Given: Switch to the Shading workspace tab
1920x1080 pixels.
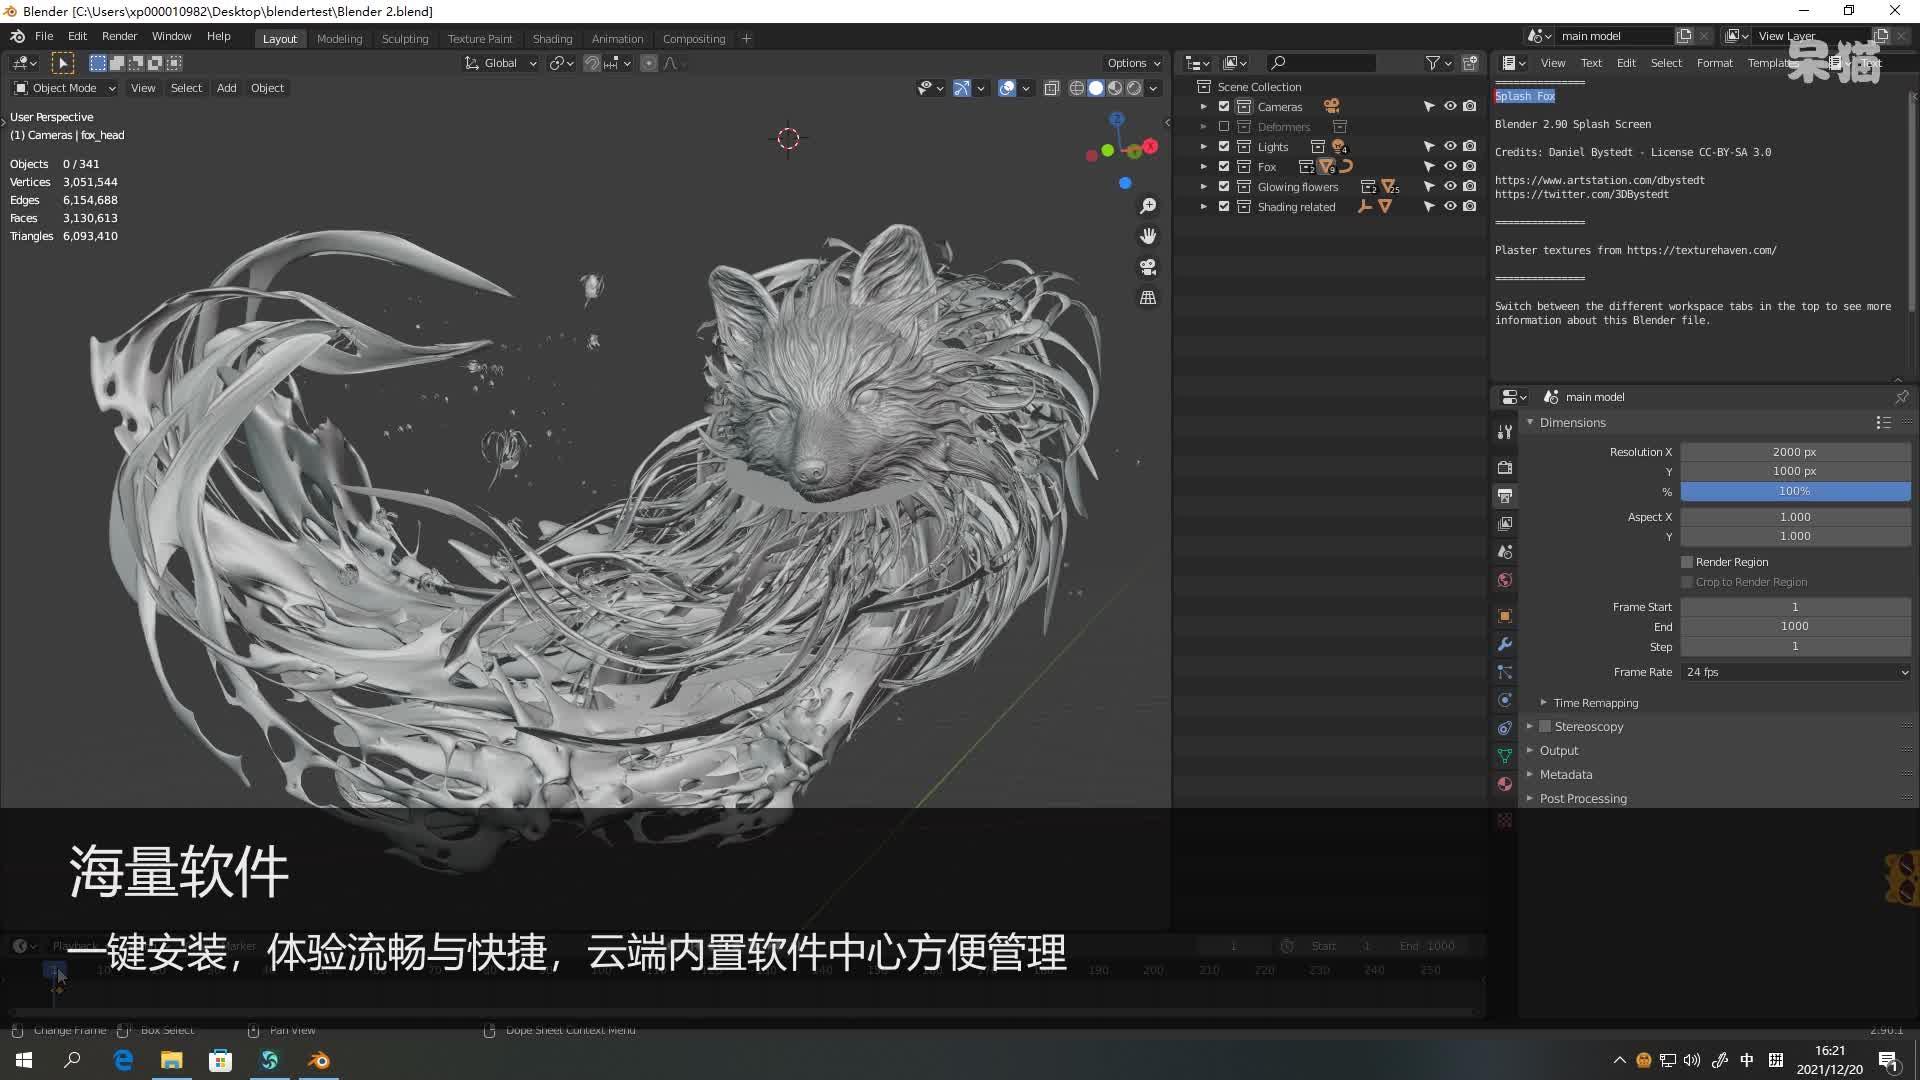Looking at the screenshot, I should tap(552, 39).
